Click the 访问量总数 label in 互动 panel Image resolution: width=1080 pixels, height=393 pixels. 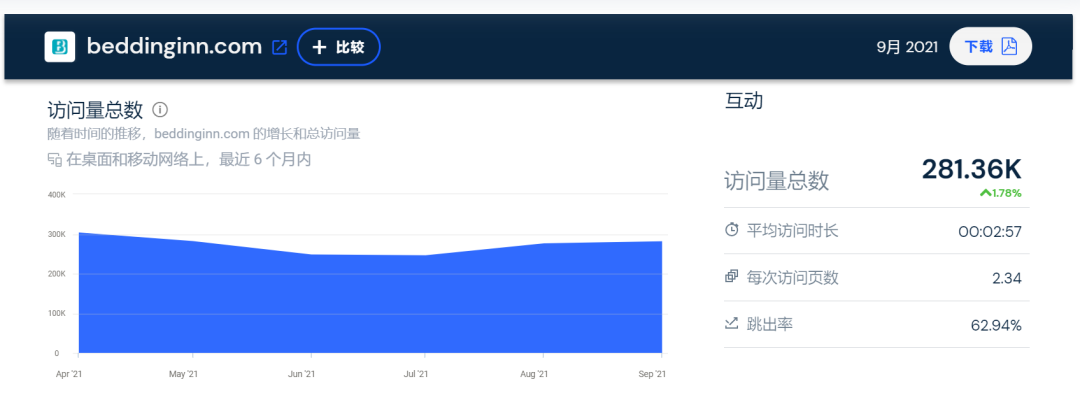click(x=777, y=181)
